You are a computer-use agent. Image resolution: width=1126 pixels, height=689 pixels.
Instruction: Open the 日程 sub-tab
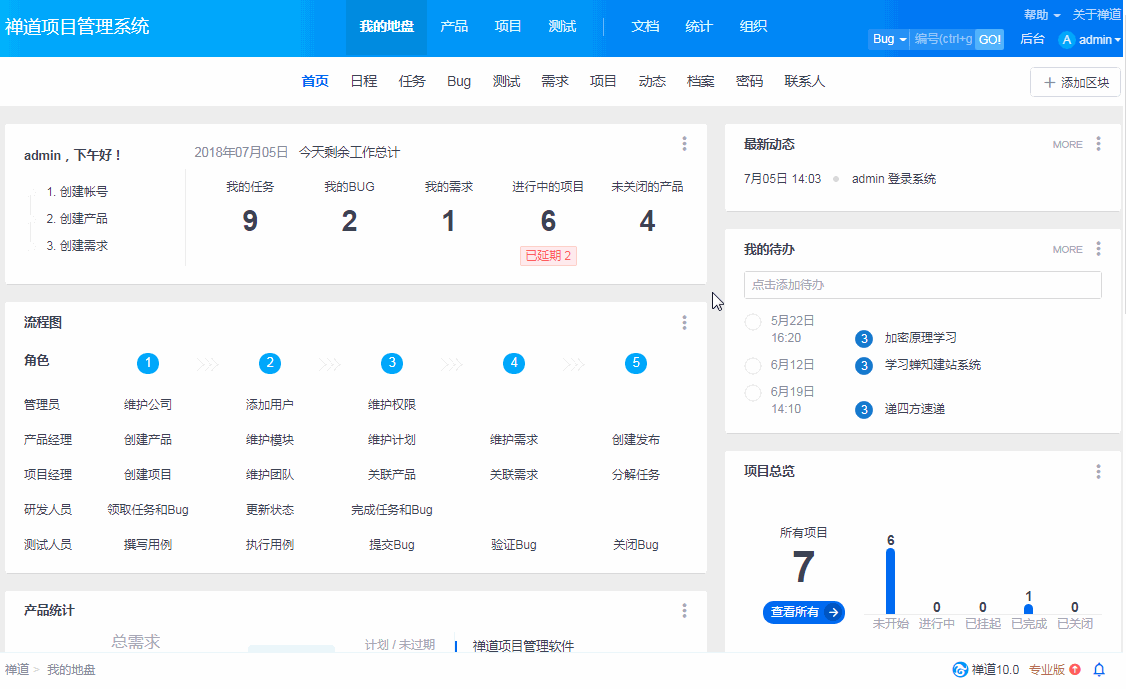pyautogui.click(x=364, y=82)
